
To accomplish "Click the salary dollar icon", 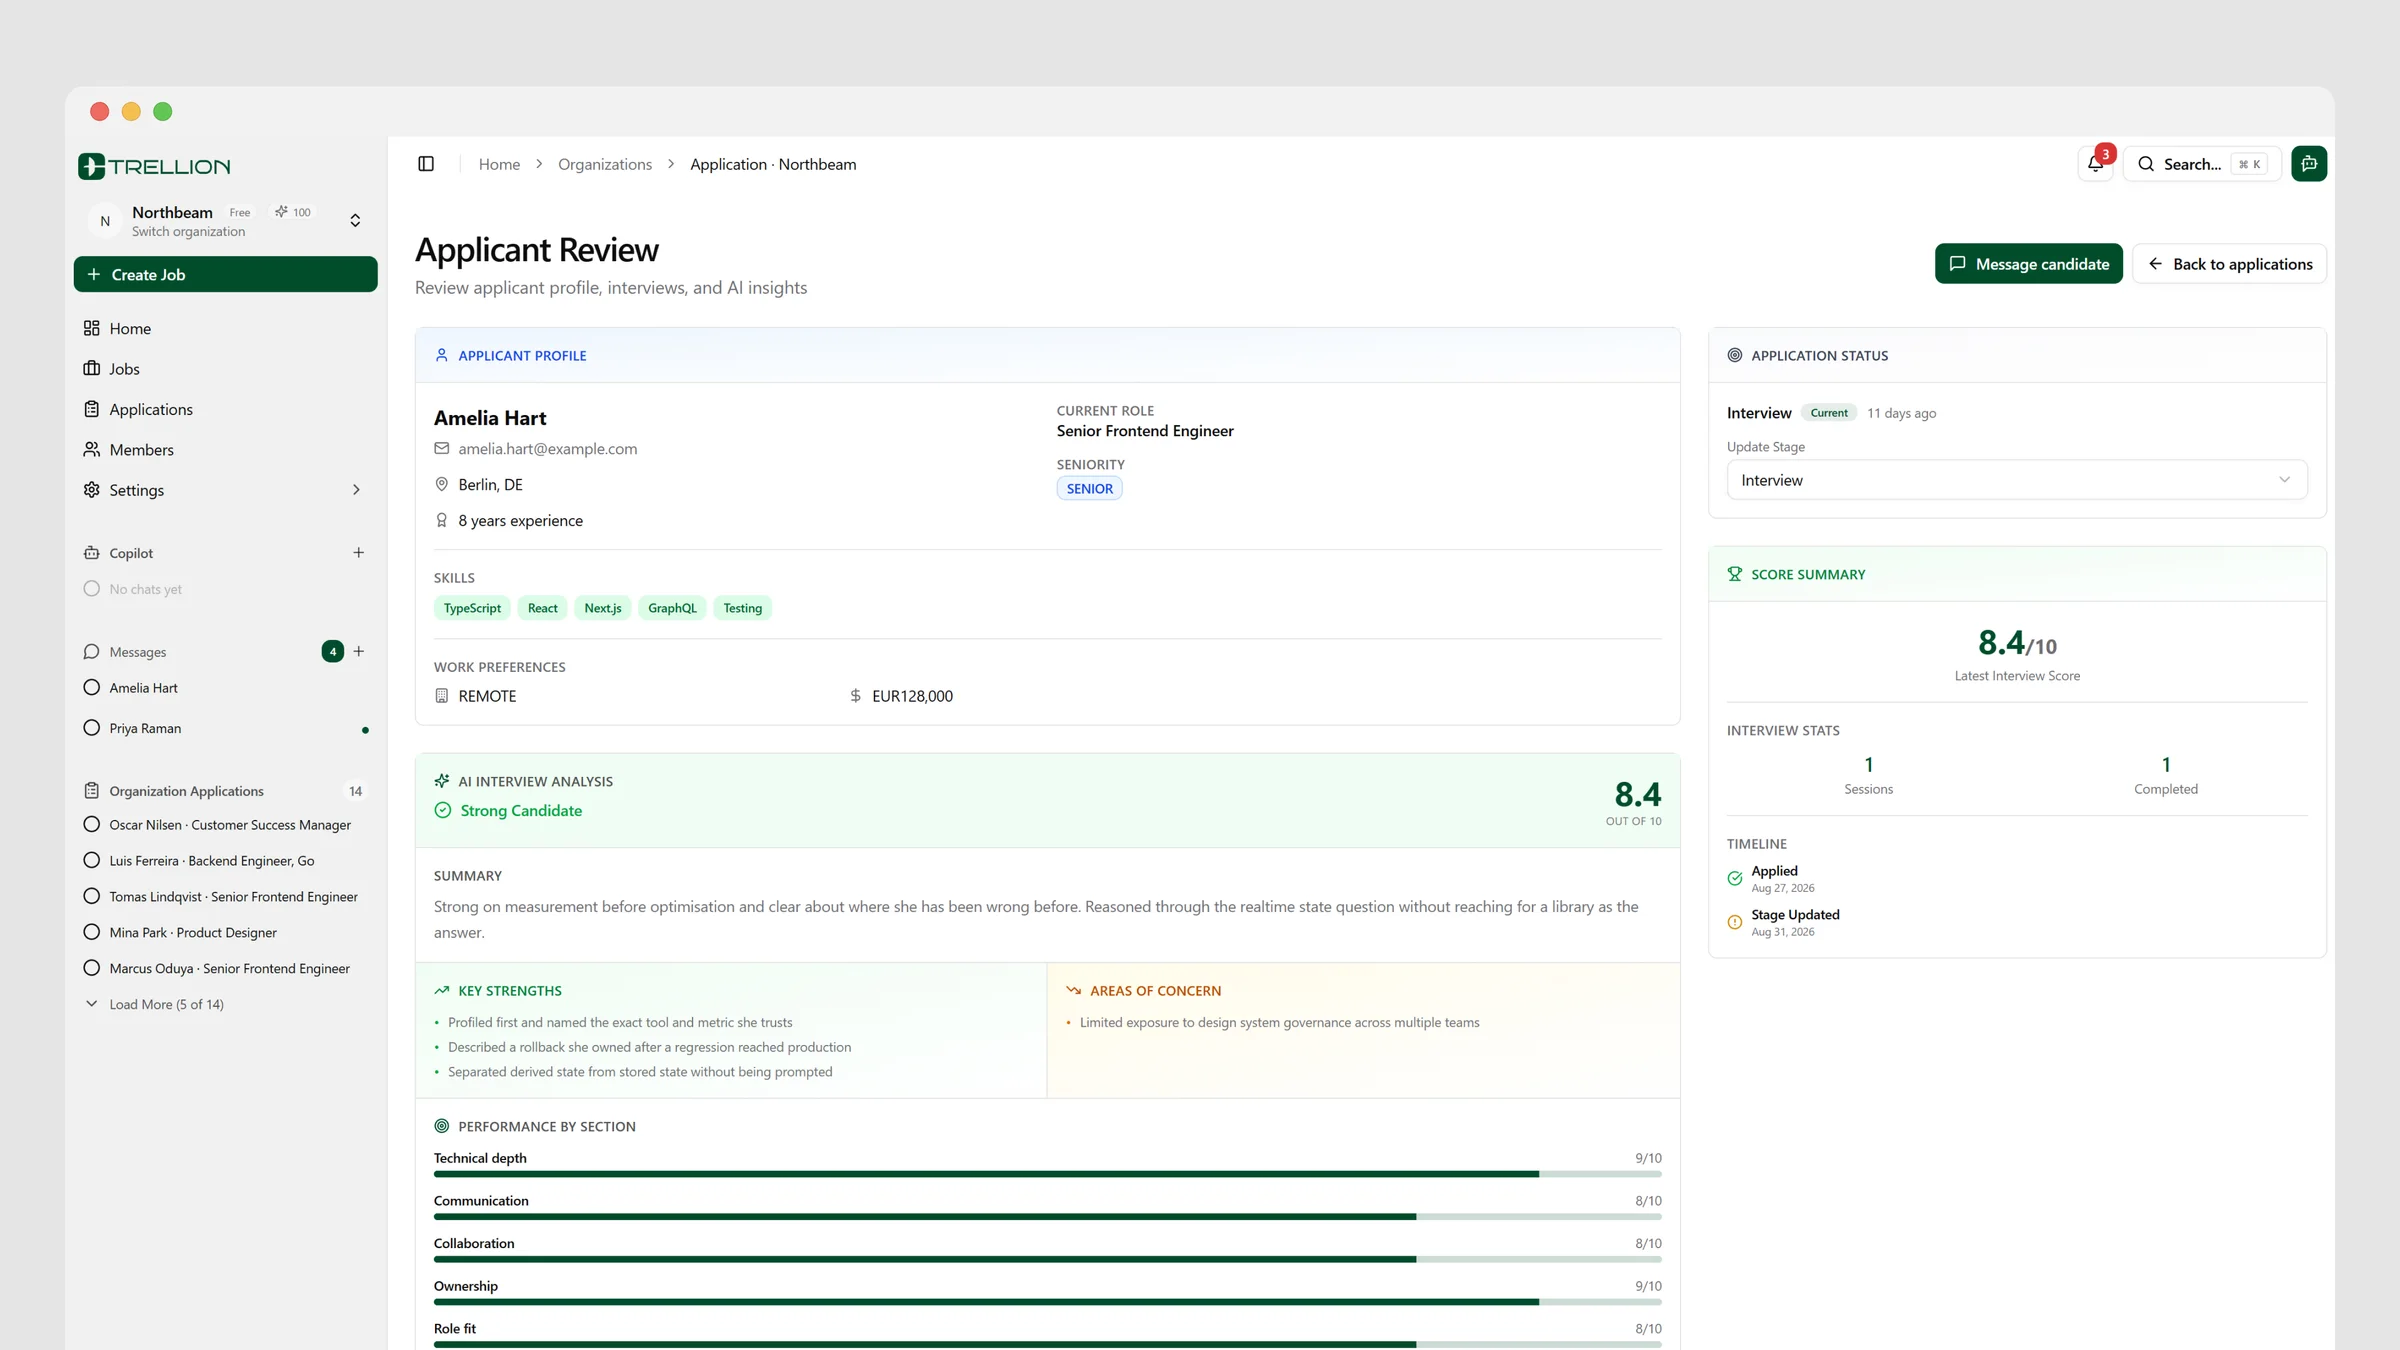I will tap(856, 695).
